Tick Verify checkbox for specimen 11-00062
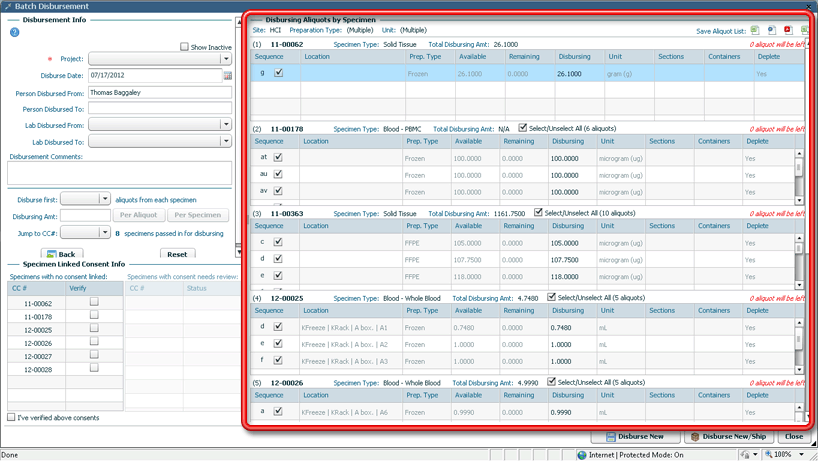818x461 pixels. [x=94, y=301]
